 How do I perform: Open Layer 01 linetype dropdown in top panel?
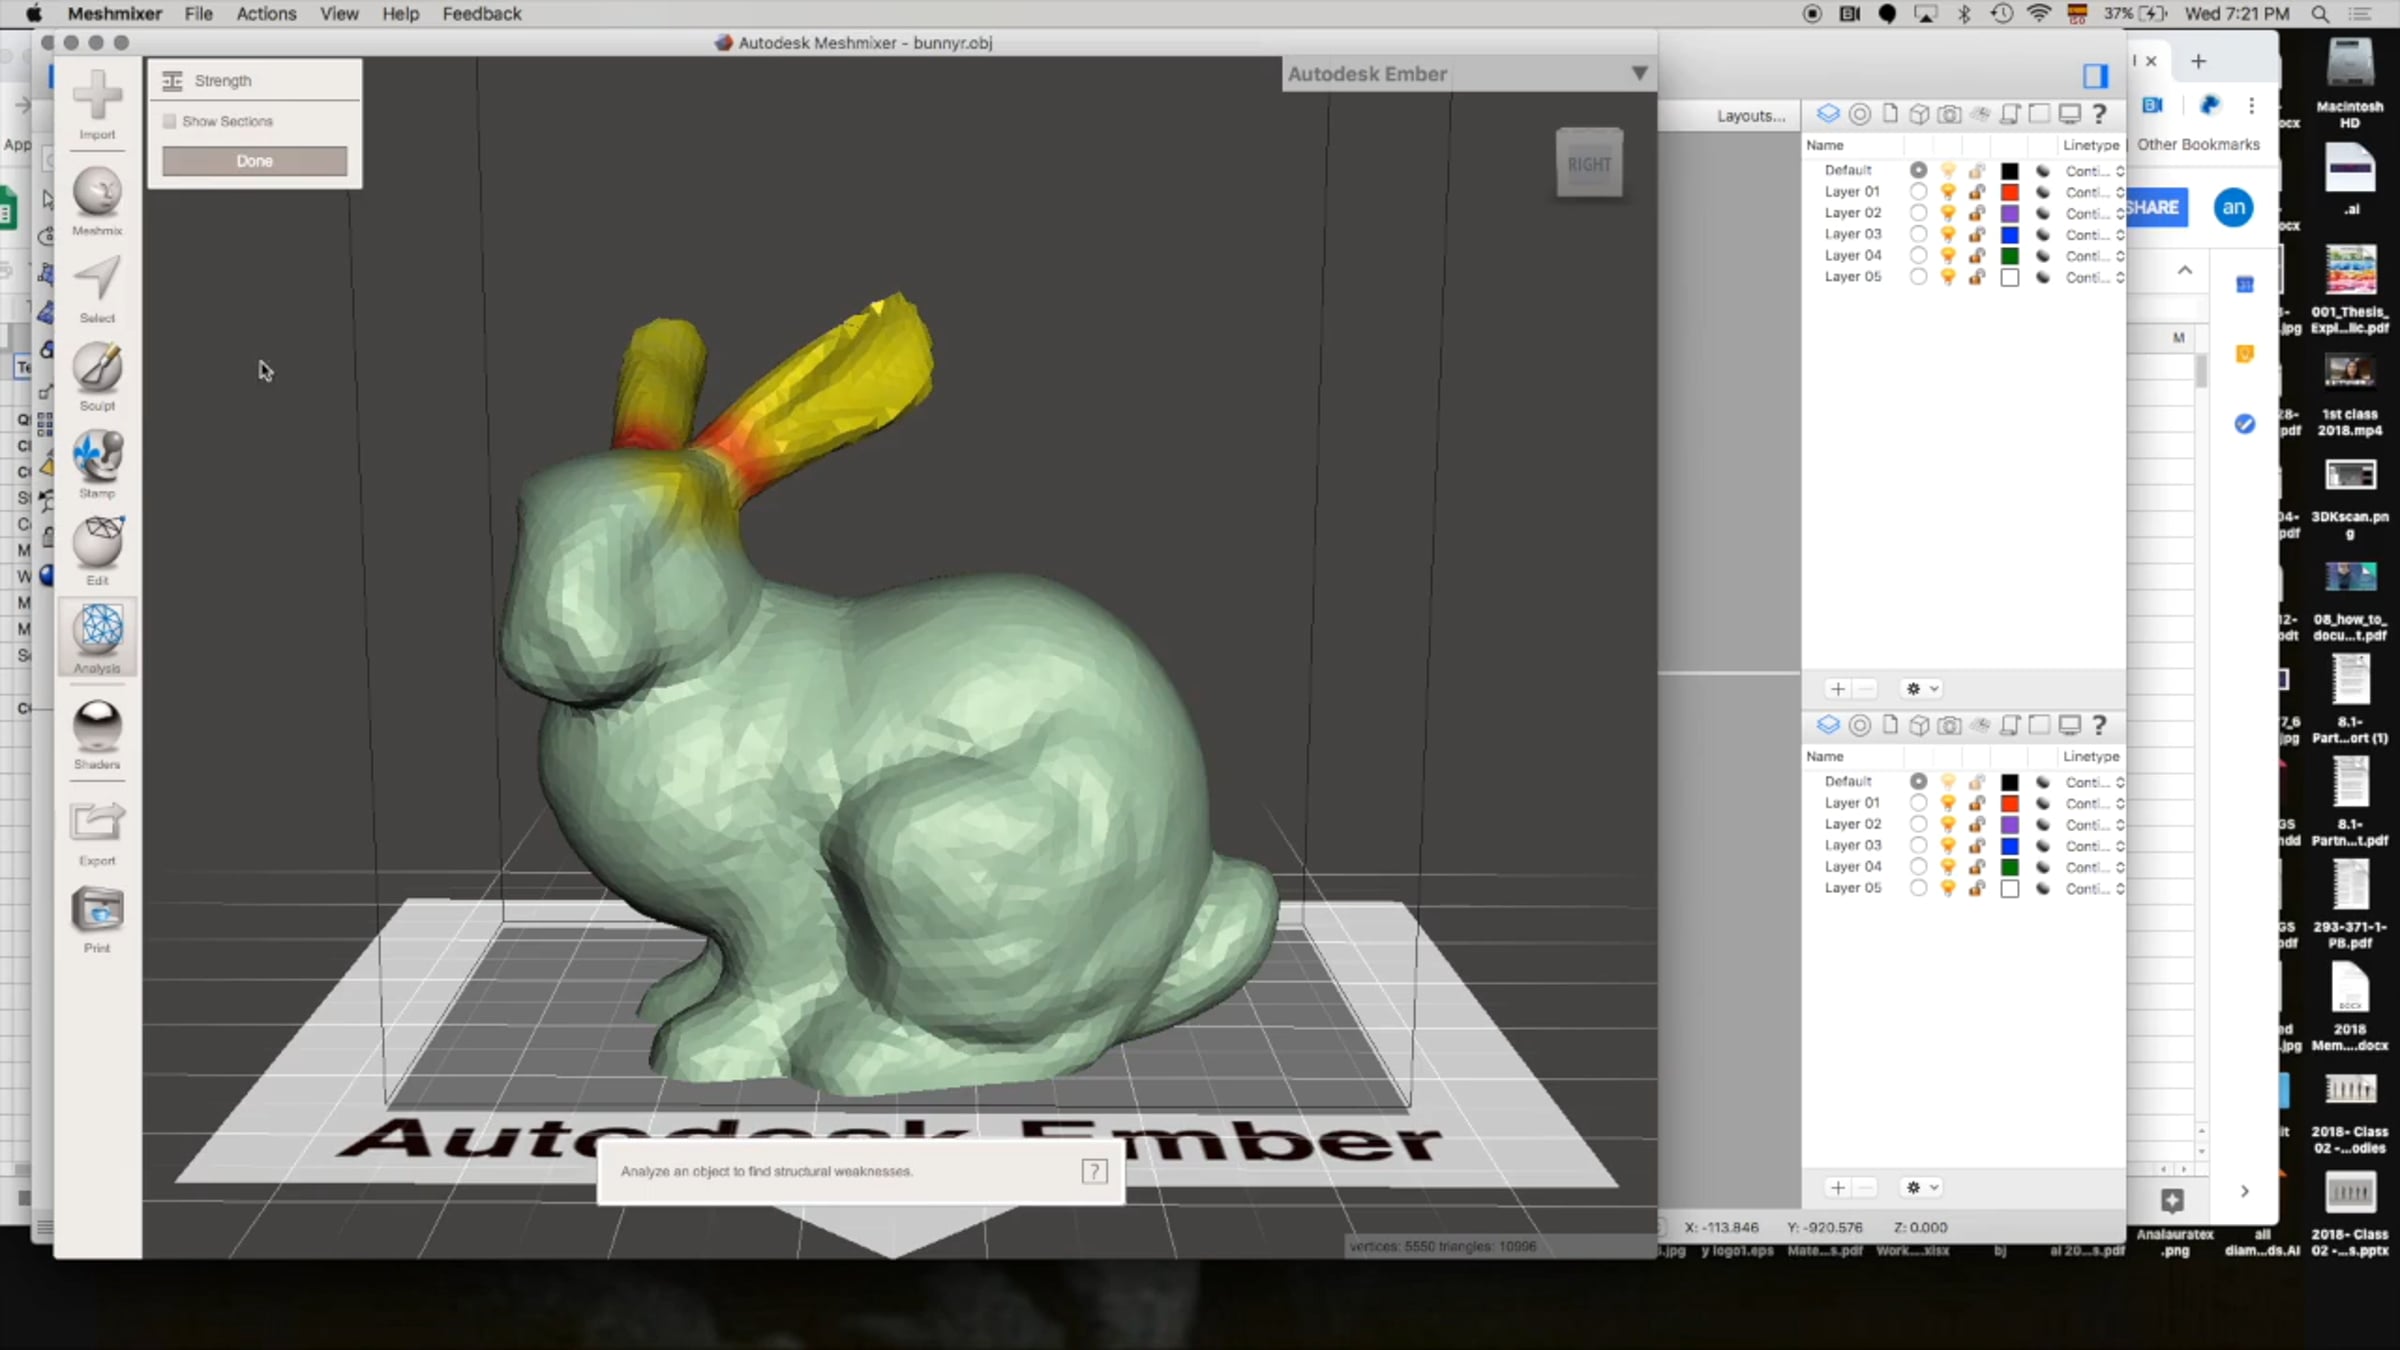[x=2094, y=192]
